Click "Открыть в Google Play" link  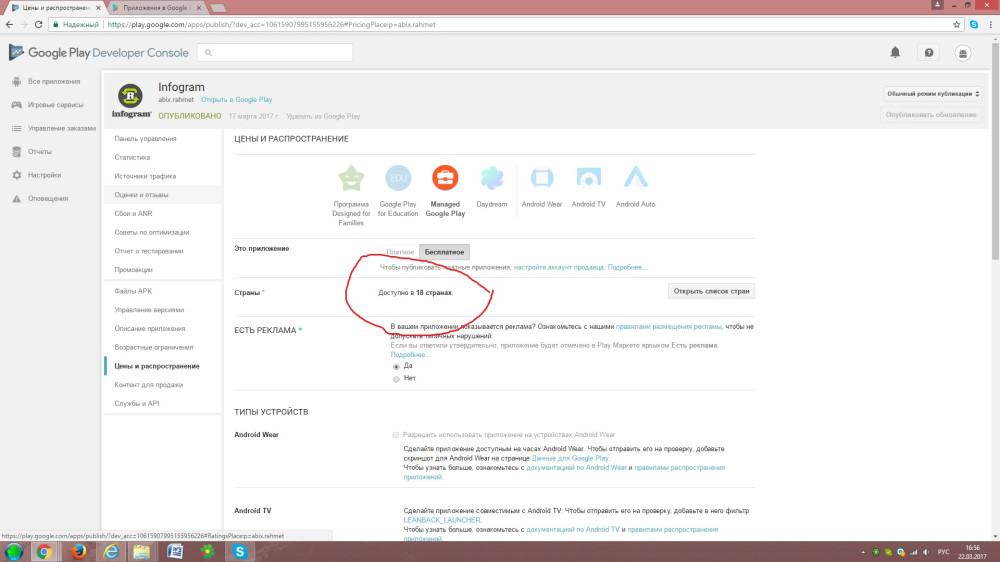pyautogui.click(x=236, y=100)
